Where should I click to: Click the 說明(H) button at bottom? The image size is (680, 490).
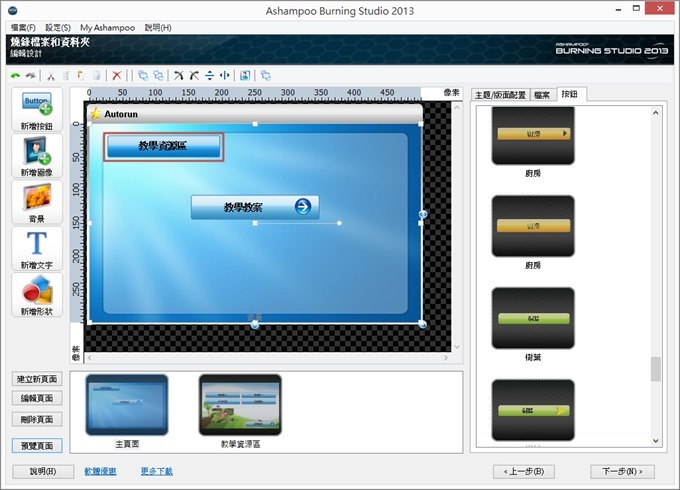(x=43, y=471)
